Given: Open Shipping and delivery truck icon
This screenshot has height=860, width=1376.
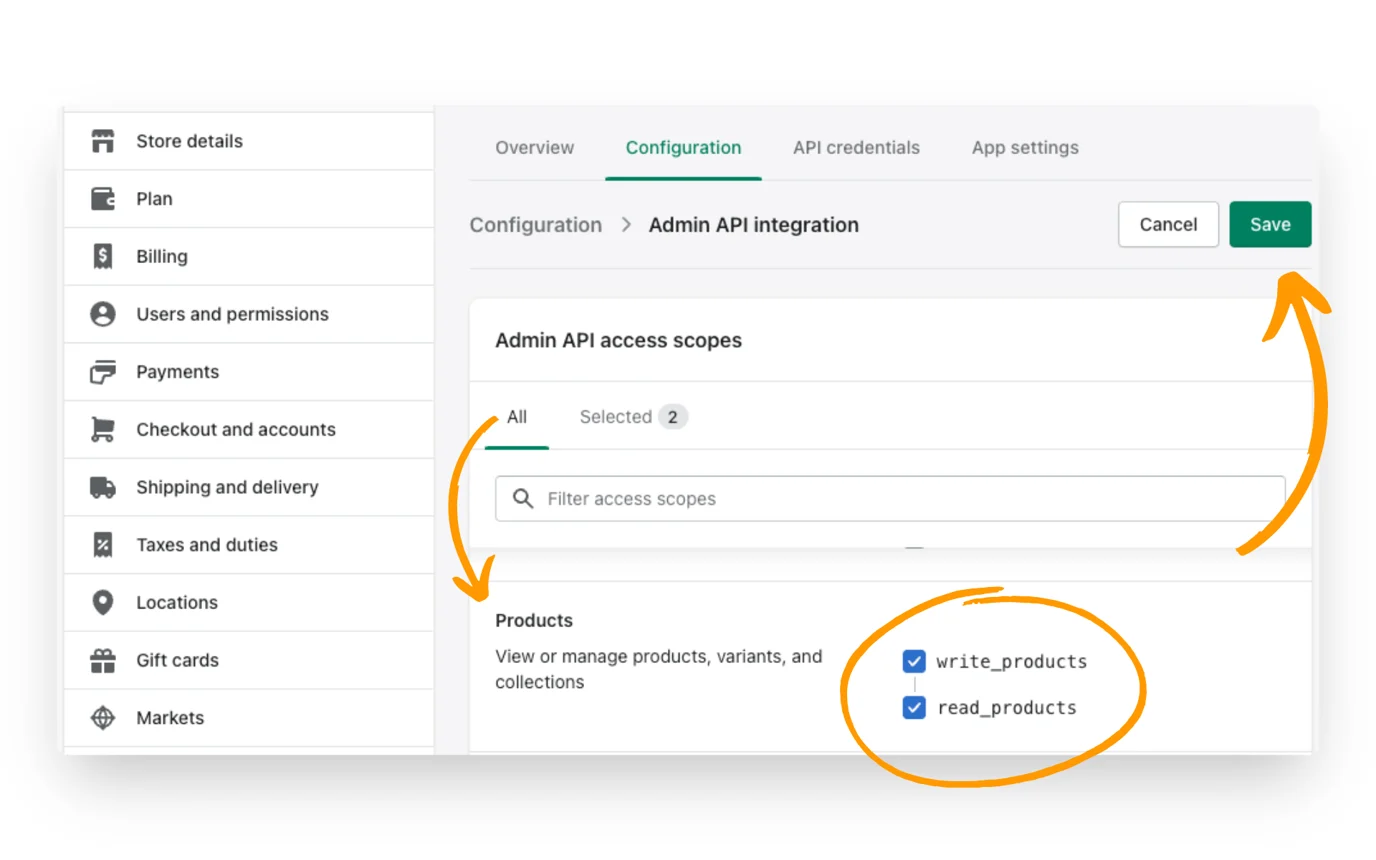Looking at the screenshot, I should (x=103, y=487).
